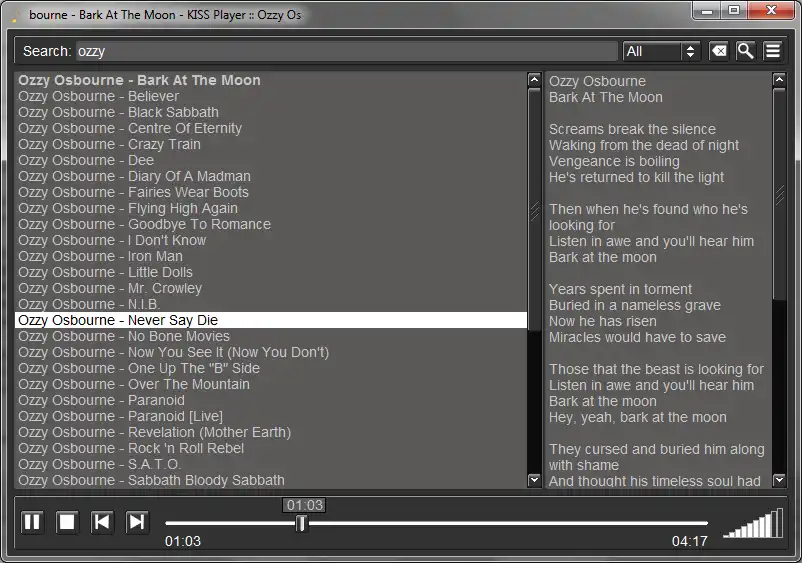Select Ozzy Osbourne - Bark At The Moon
This screenshot has width=802, height=563.
click(271, 80)
